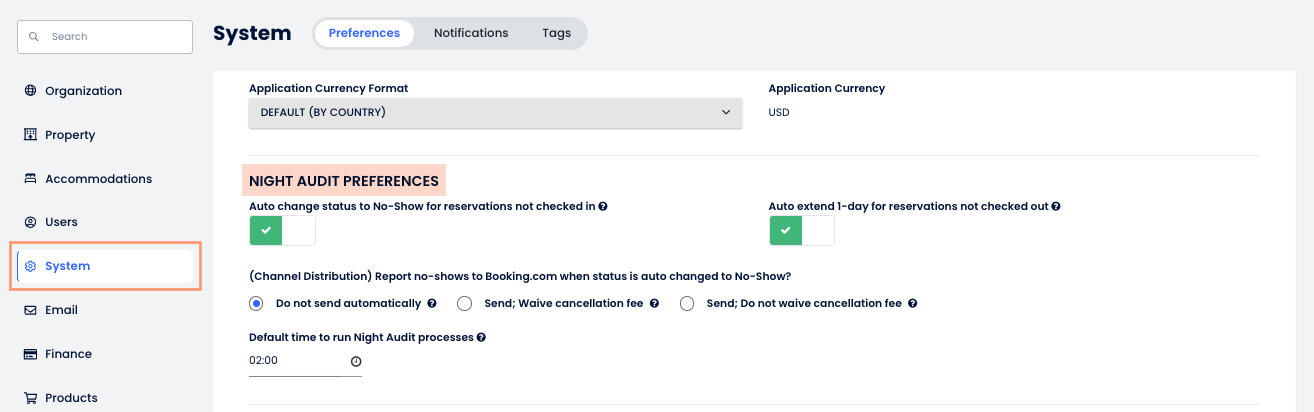Switch to the Notifications tab
The width and height of the screenshot is (1314, 412).
[x=471, y=33]
